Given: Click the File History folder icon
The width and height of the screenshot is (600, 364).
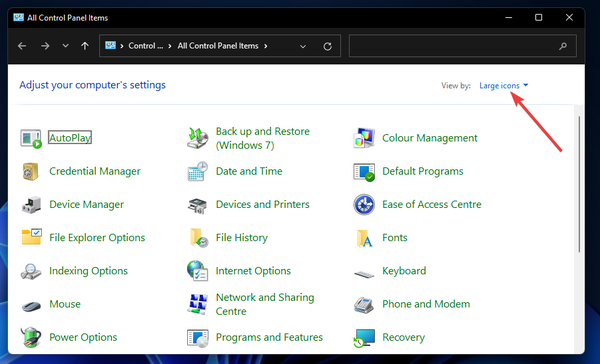Looking at the screenshot, I should (199, 238).
